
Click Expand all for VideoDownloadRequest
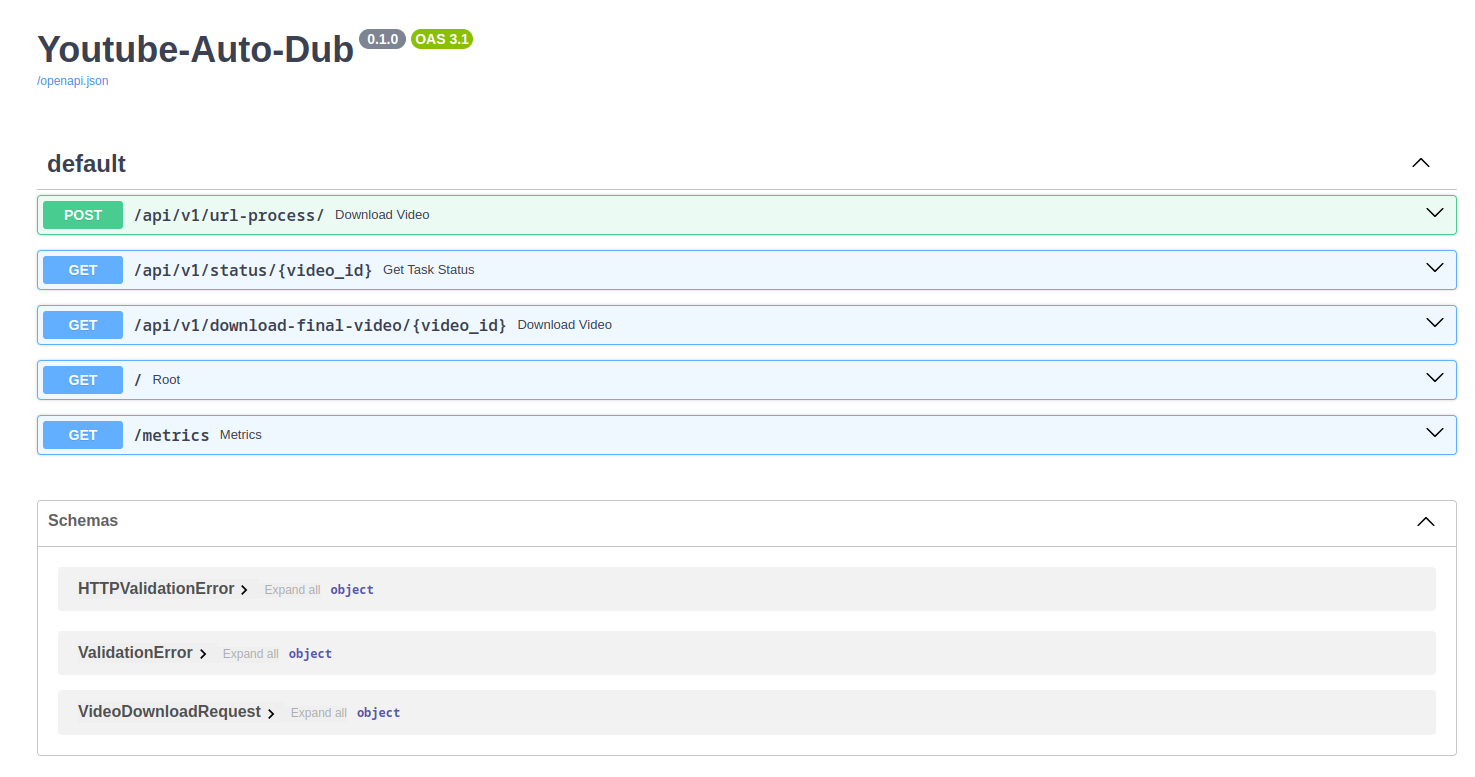pos(318,713)
